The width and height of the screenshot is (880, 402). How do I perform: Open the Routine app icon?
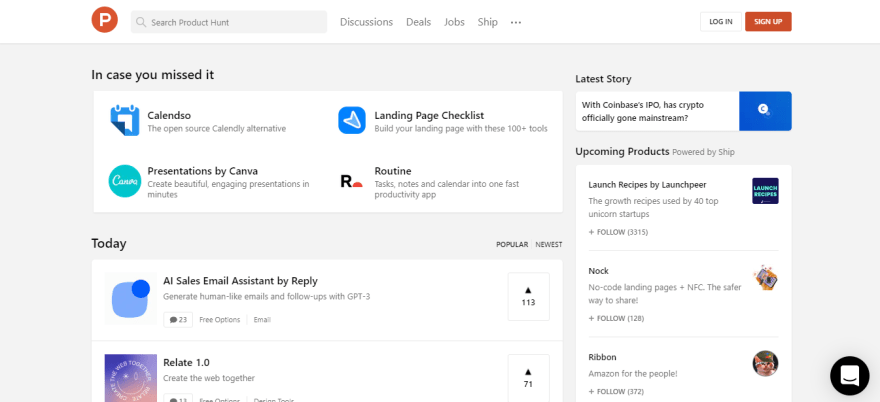tap(352, 181)
